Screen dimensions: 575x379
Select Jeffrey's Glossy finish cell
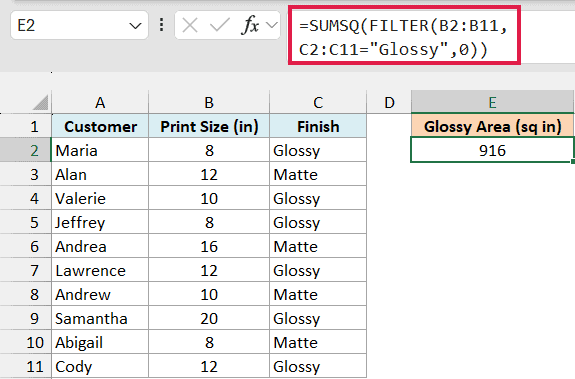[318, 222]
